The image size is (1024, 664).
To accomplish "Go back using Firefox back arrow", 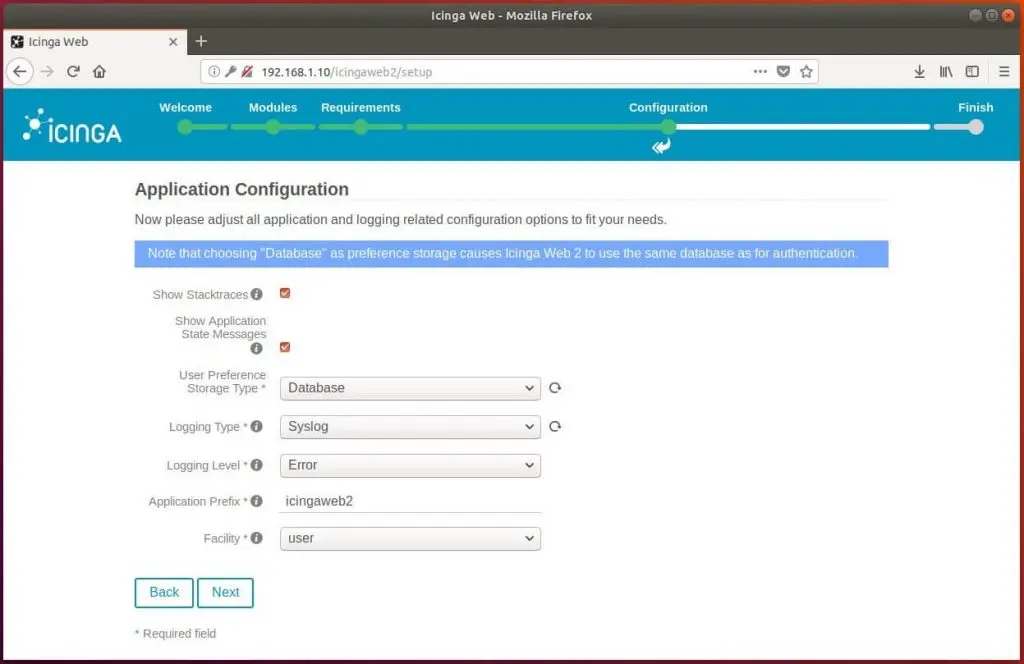I will point(20,72).
